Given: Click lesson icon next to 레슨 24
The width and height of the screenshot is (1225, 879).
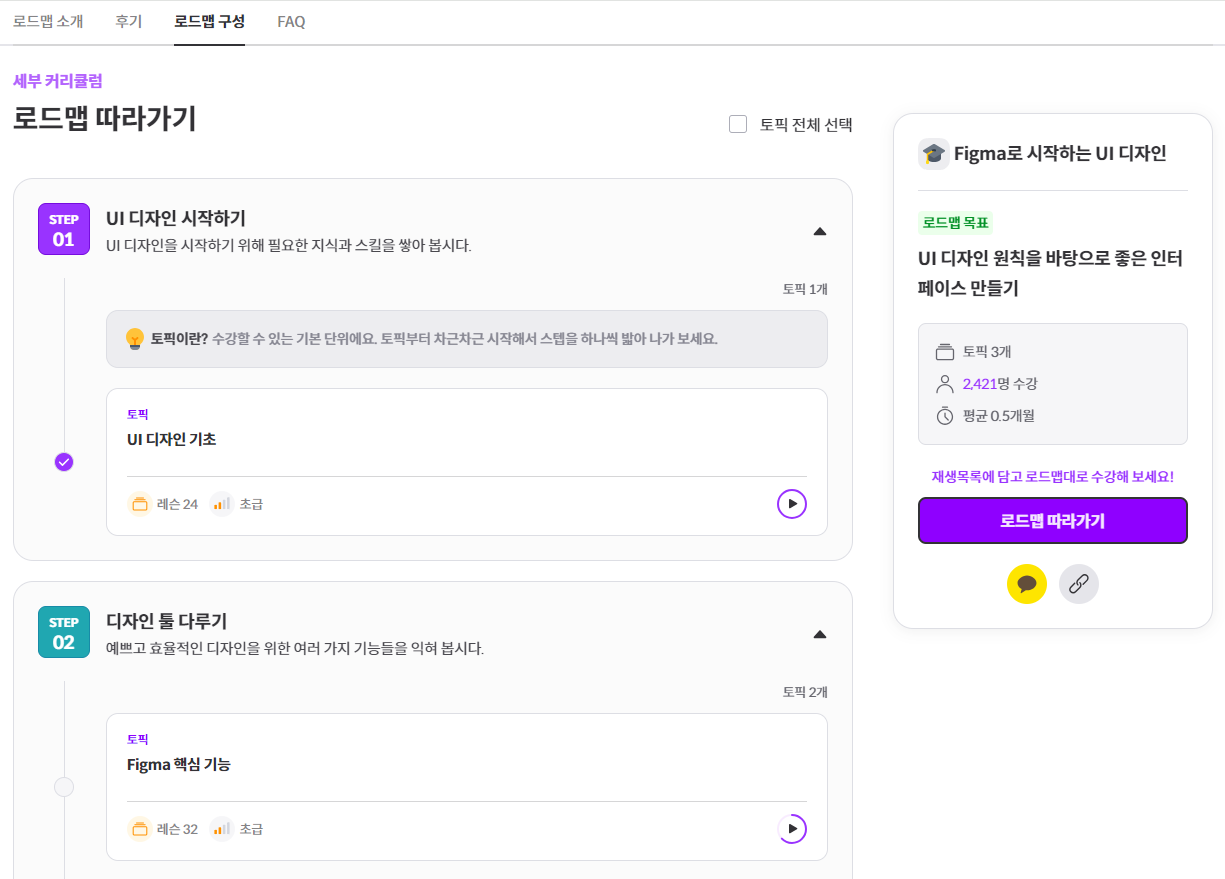Looking at the screenshot, I should click(x=140, y=504).
